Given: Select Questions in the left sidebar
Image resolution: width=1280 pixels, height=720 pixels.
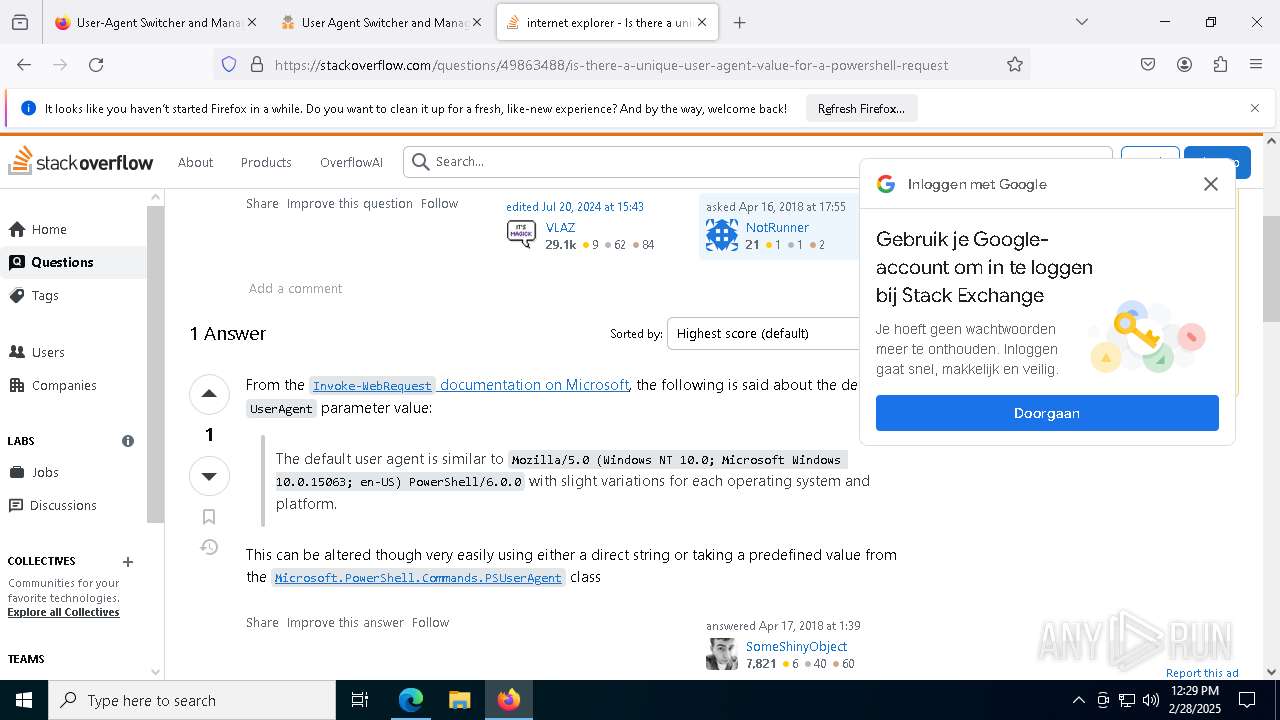Looking at the screenshot, I should coord(74,262).
